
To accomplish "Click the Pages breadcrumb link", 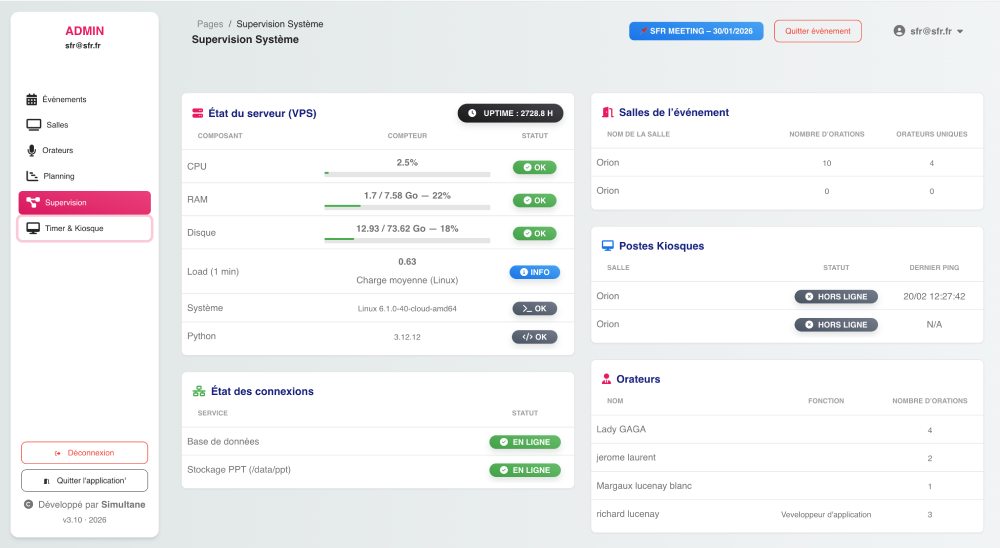I will pyautogui.click(x=210, y=24).
